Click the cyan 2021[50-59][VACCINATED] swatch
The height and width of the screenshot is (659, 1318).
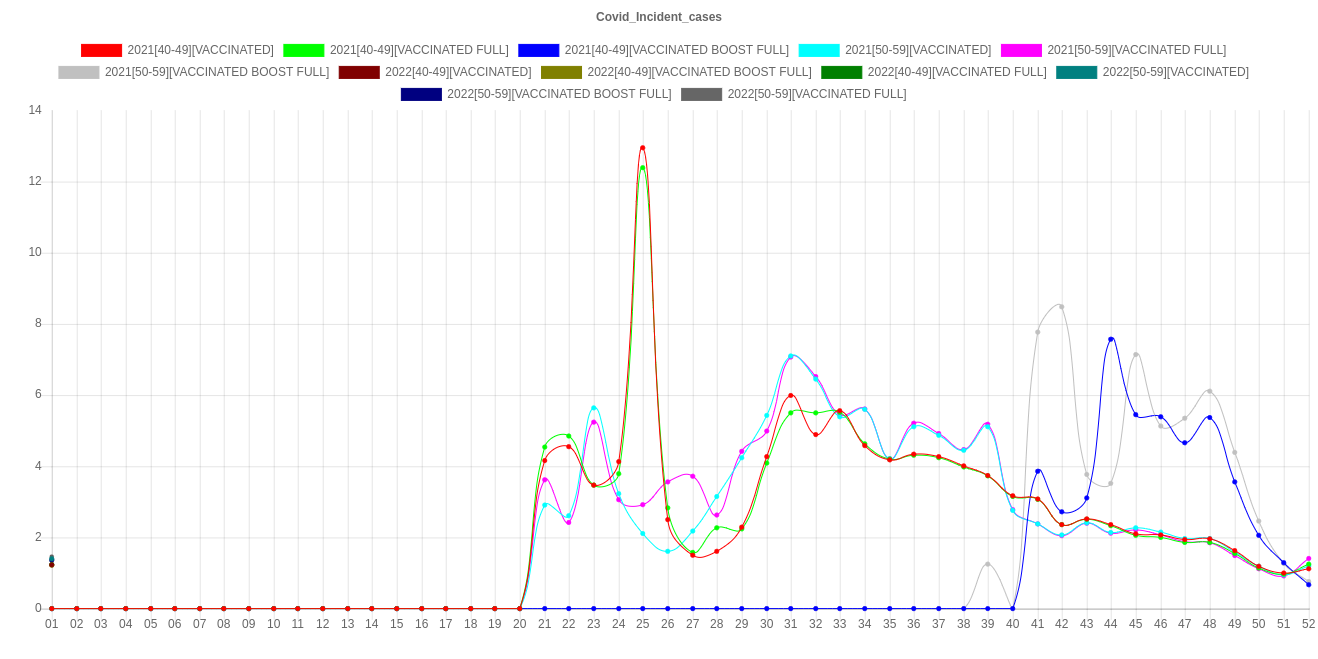(819, 50)
